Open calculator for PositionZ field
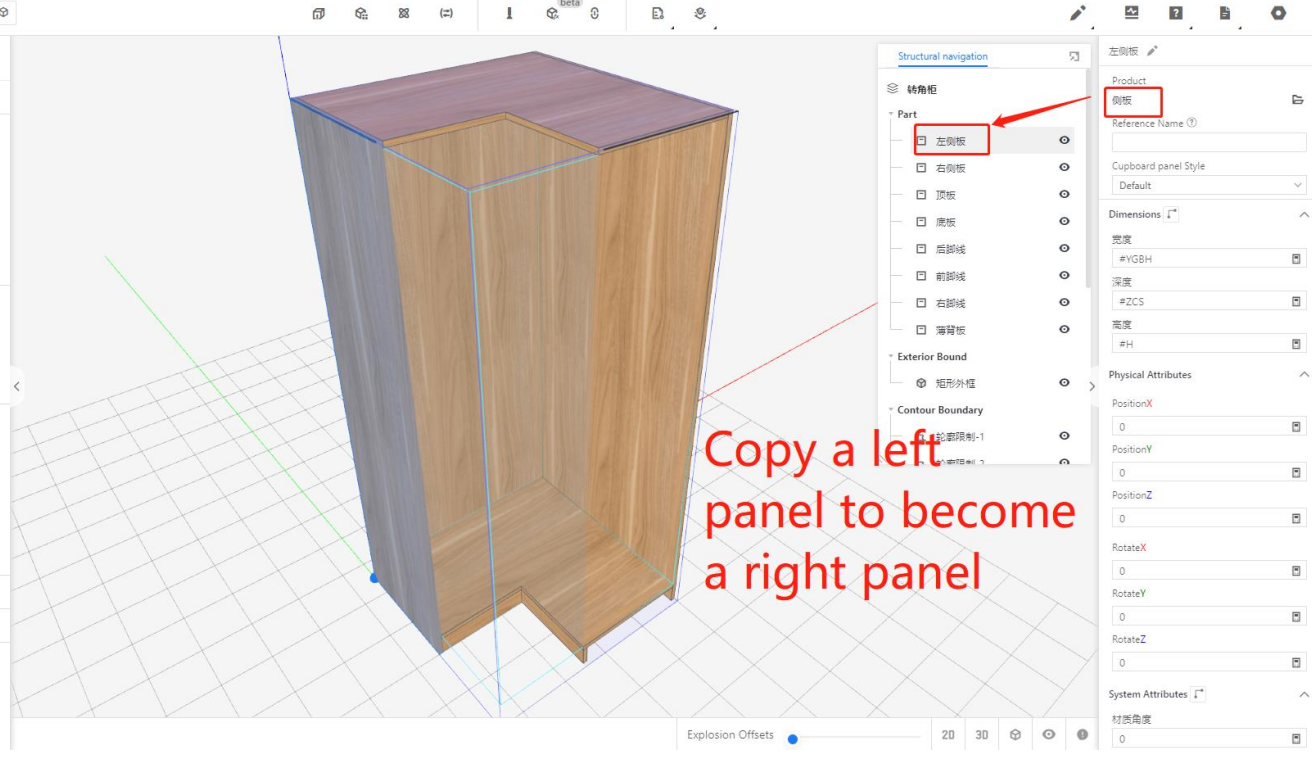Image resolution: width=1312 pixels, height=758 pixels. click(1296, 518)
